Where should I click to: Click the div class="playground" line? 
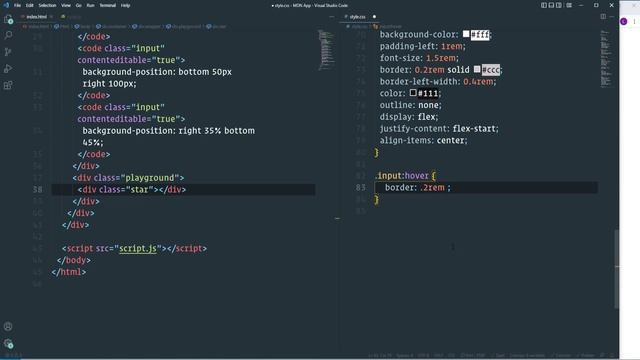point(128,178)
